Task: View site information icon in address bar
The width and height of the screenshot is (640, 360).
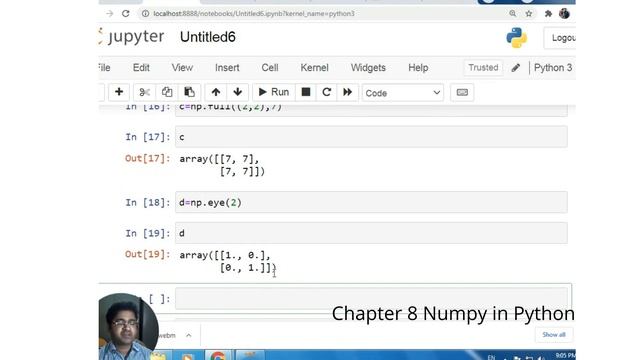Action: point(145,13)
